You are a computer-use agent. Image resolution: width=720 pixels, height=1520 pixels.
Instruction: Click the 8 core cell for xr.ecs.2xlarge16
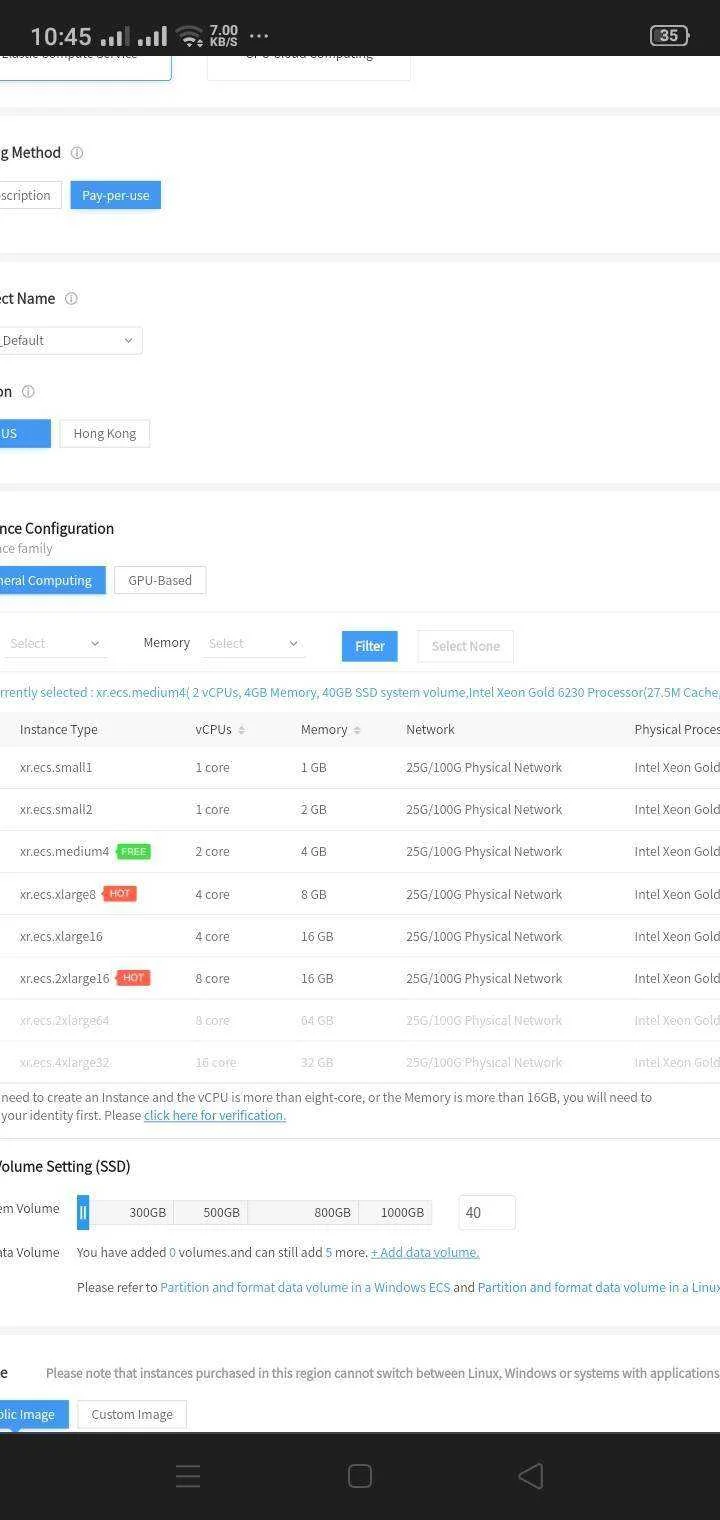tap(212, 978)
